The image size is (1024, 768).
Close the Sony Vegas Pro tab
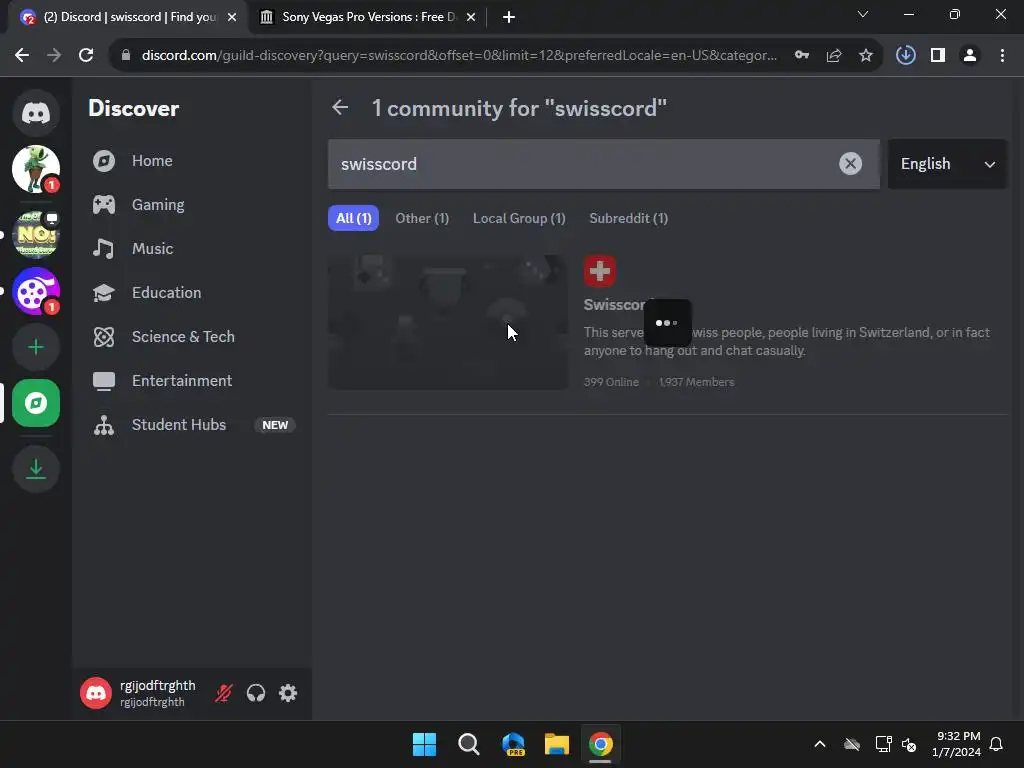[471, 17]
